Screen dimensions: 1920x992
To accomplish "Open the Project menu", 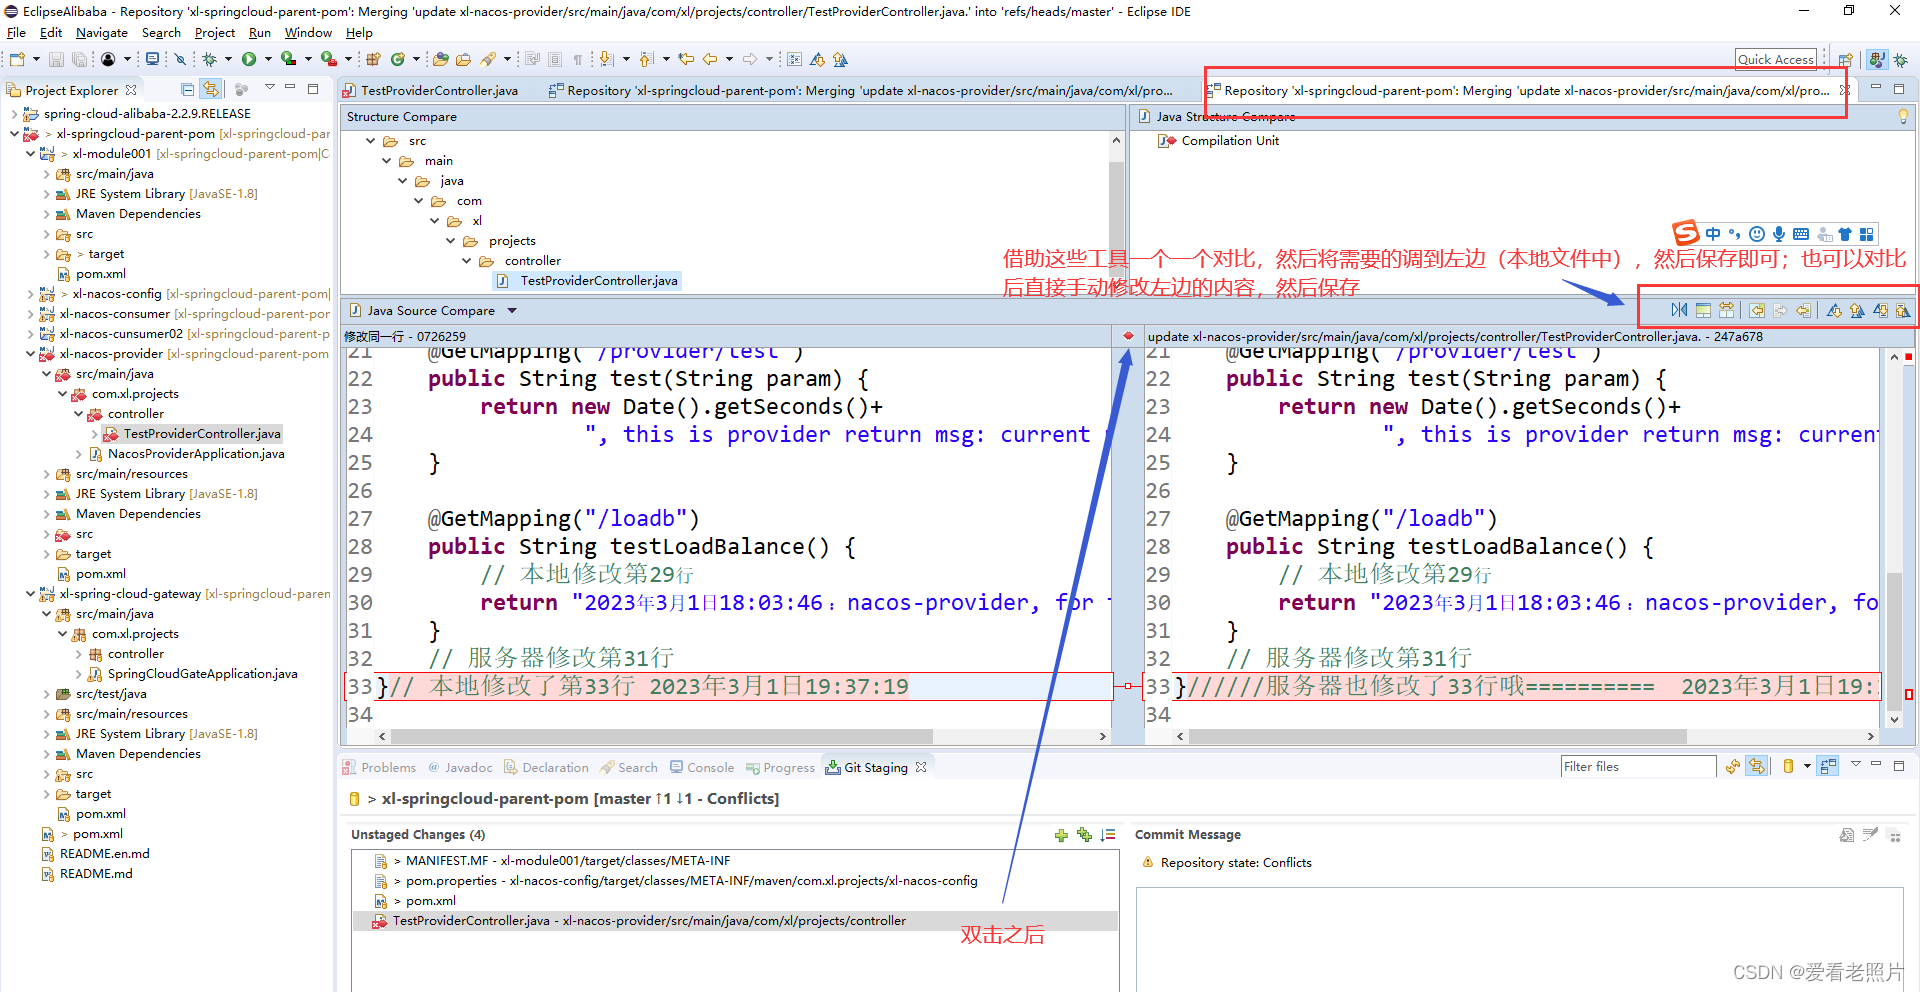I will coord(214,33).
